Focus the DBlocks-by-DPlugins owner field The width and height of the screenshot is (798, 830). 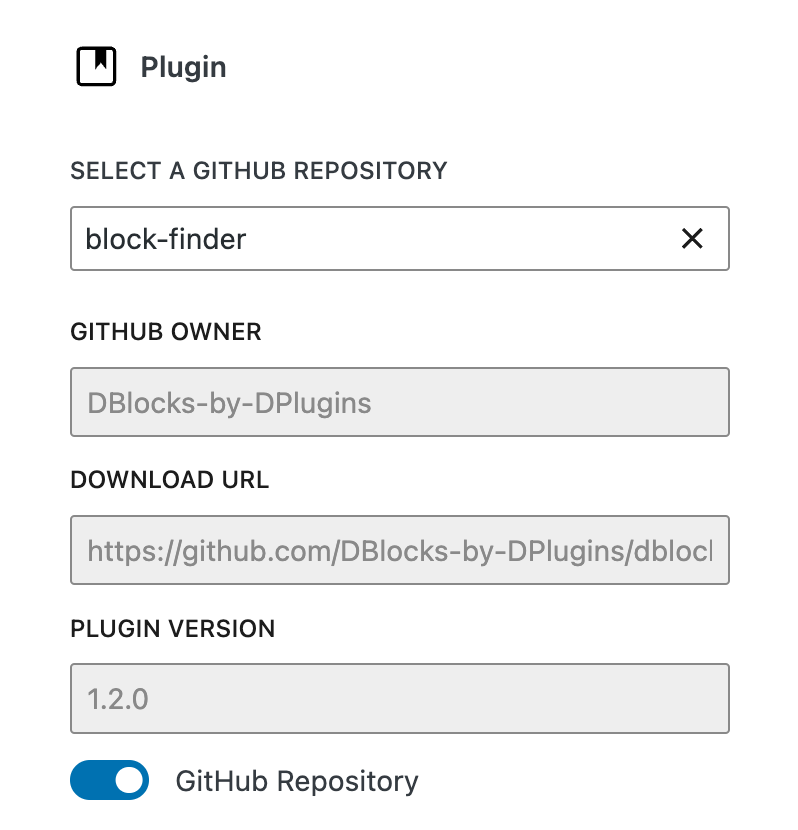tap(400, 402)
